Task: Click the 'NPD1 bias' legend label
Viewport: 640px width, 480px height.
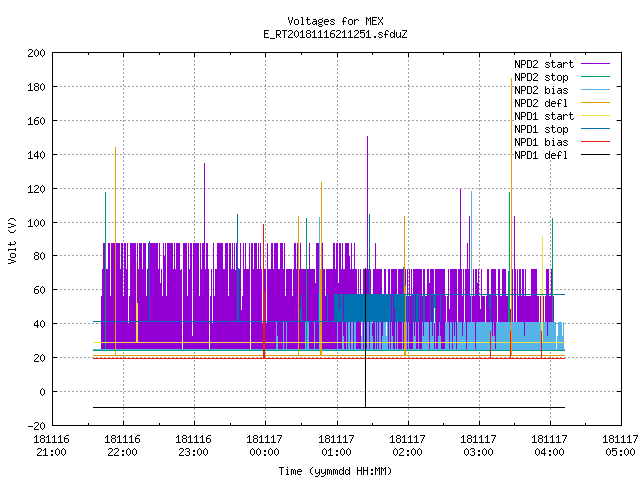Action: [541, 142]
